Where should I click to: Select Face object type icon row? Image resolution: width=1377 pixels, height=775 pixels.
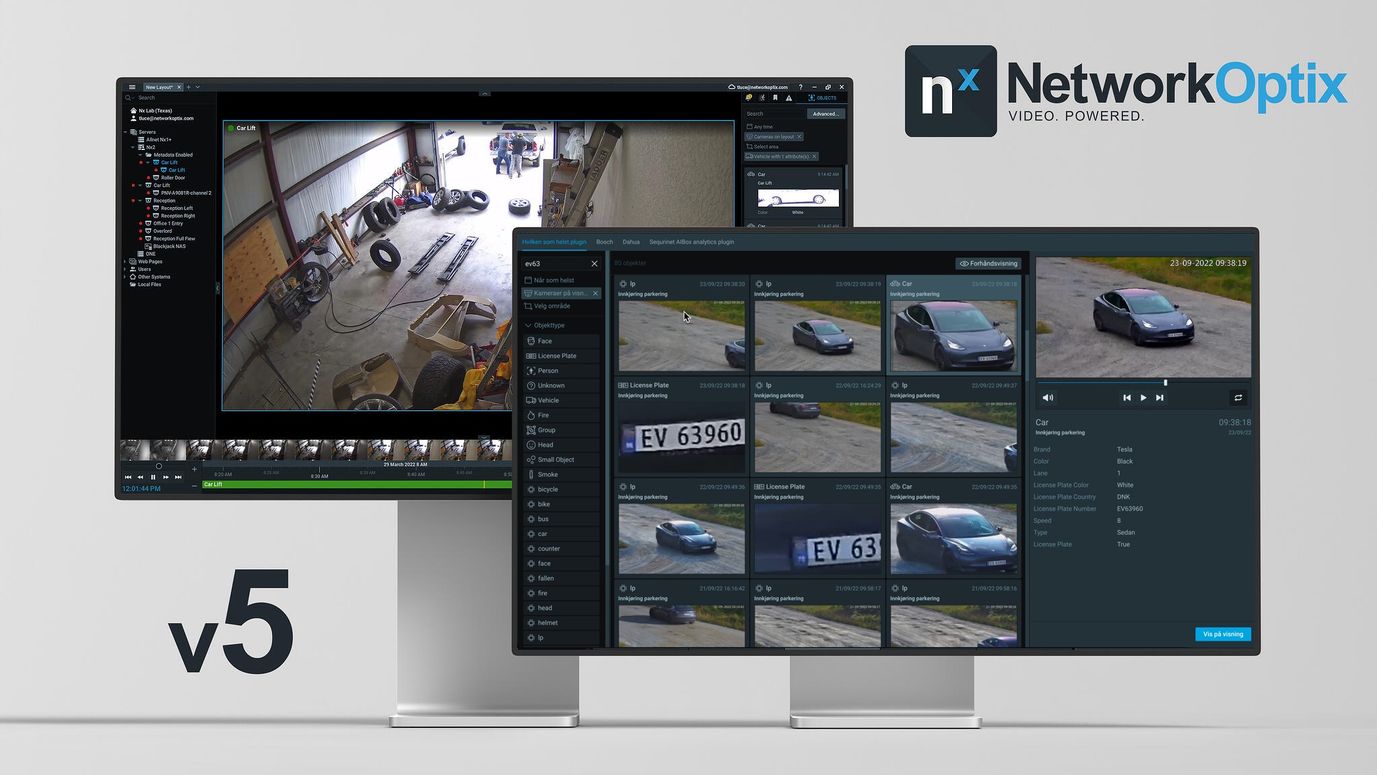(561, 341)
